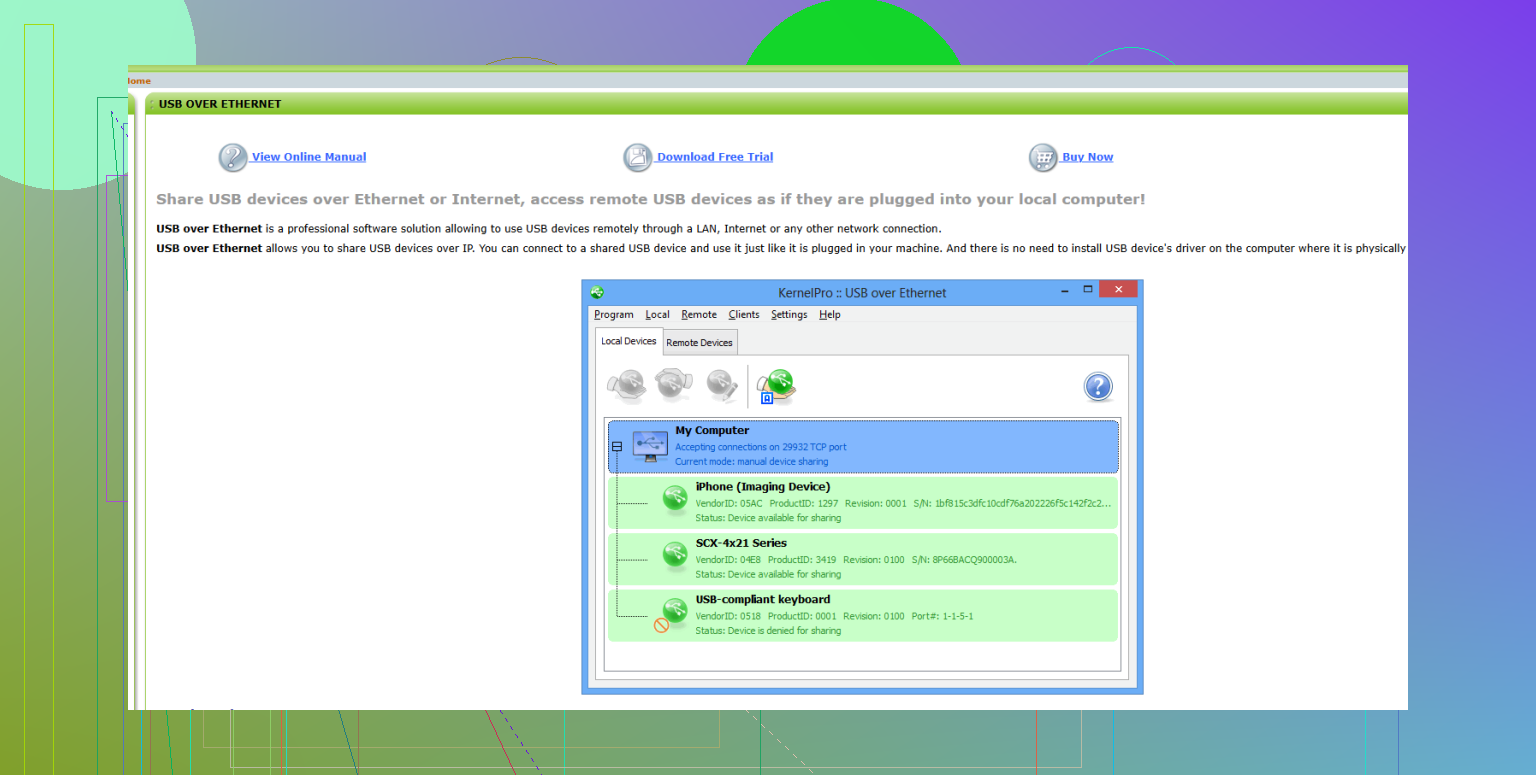This screenshot has width=1536, height=775.
Task: Click the question-mark icon beside View Online Manual
Action: [x=233, y=157]
